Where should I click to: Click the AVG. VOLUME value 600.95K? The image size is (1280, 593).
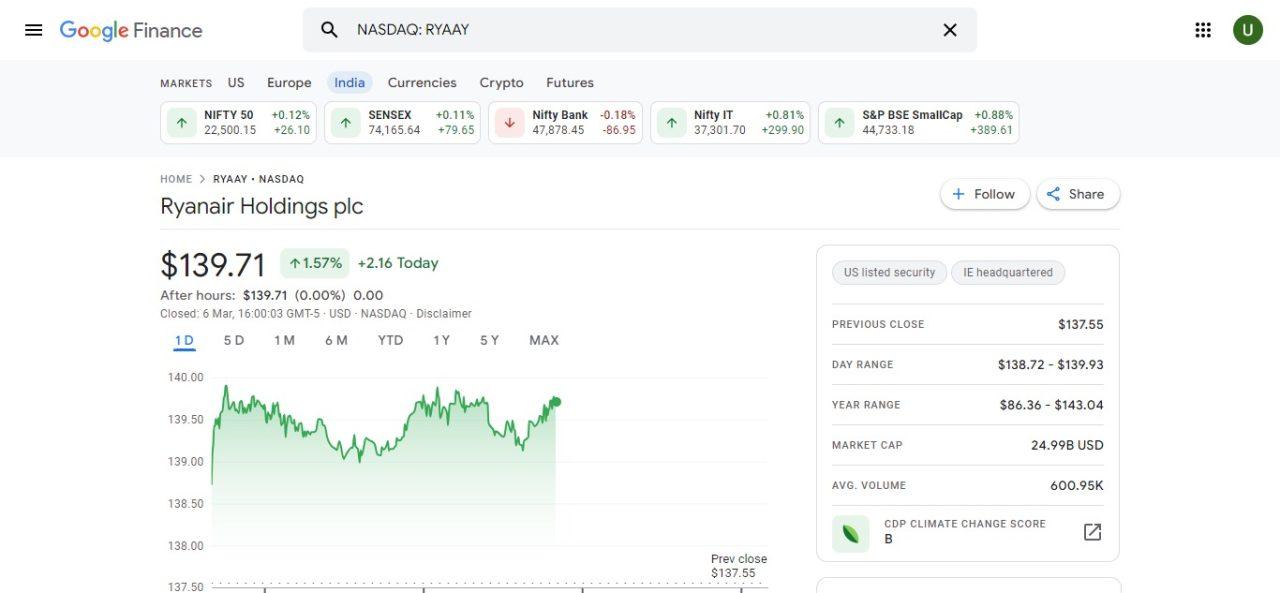pyautogui.click(x=1077, y=485)
